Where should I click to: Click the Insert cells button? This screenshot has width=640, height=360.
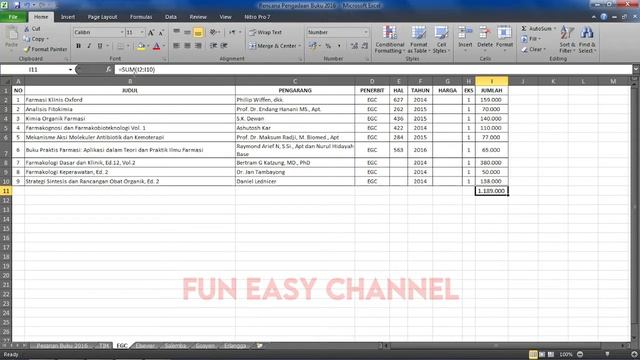[465, 38]
